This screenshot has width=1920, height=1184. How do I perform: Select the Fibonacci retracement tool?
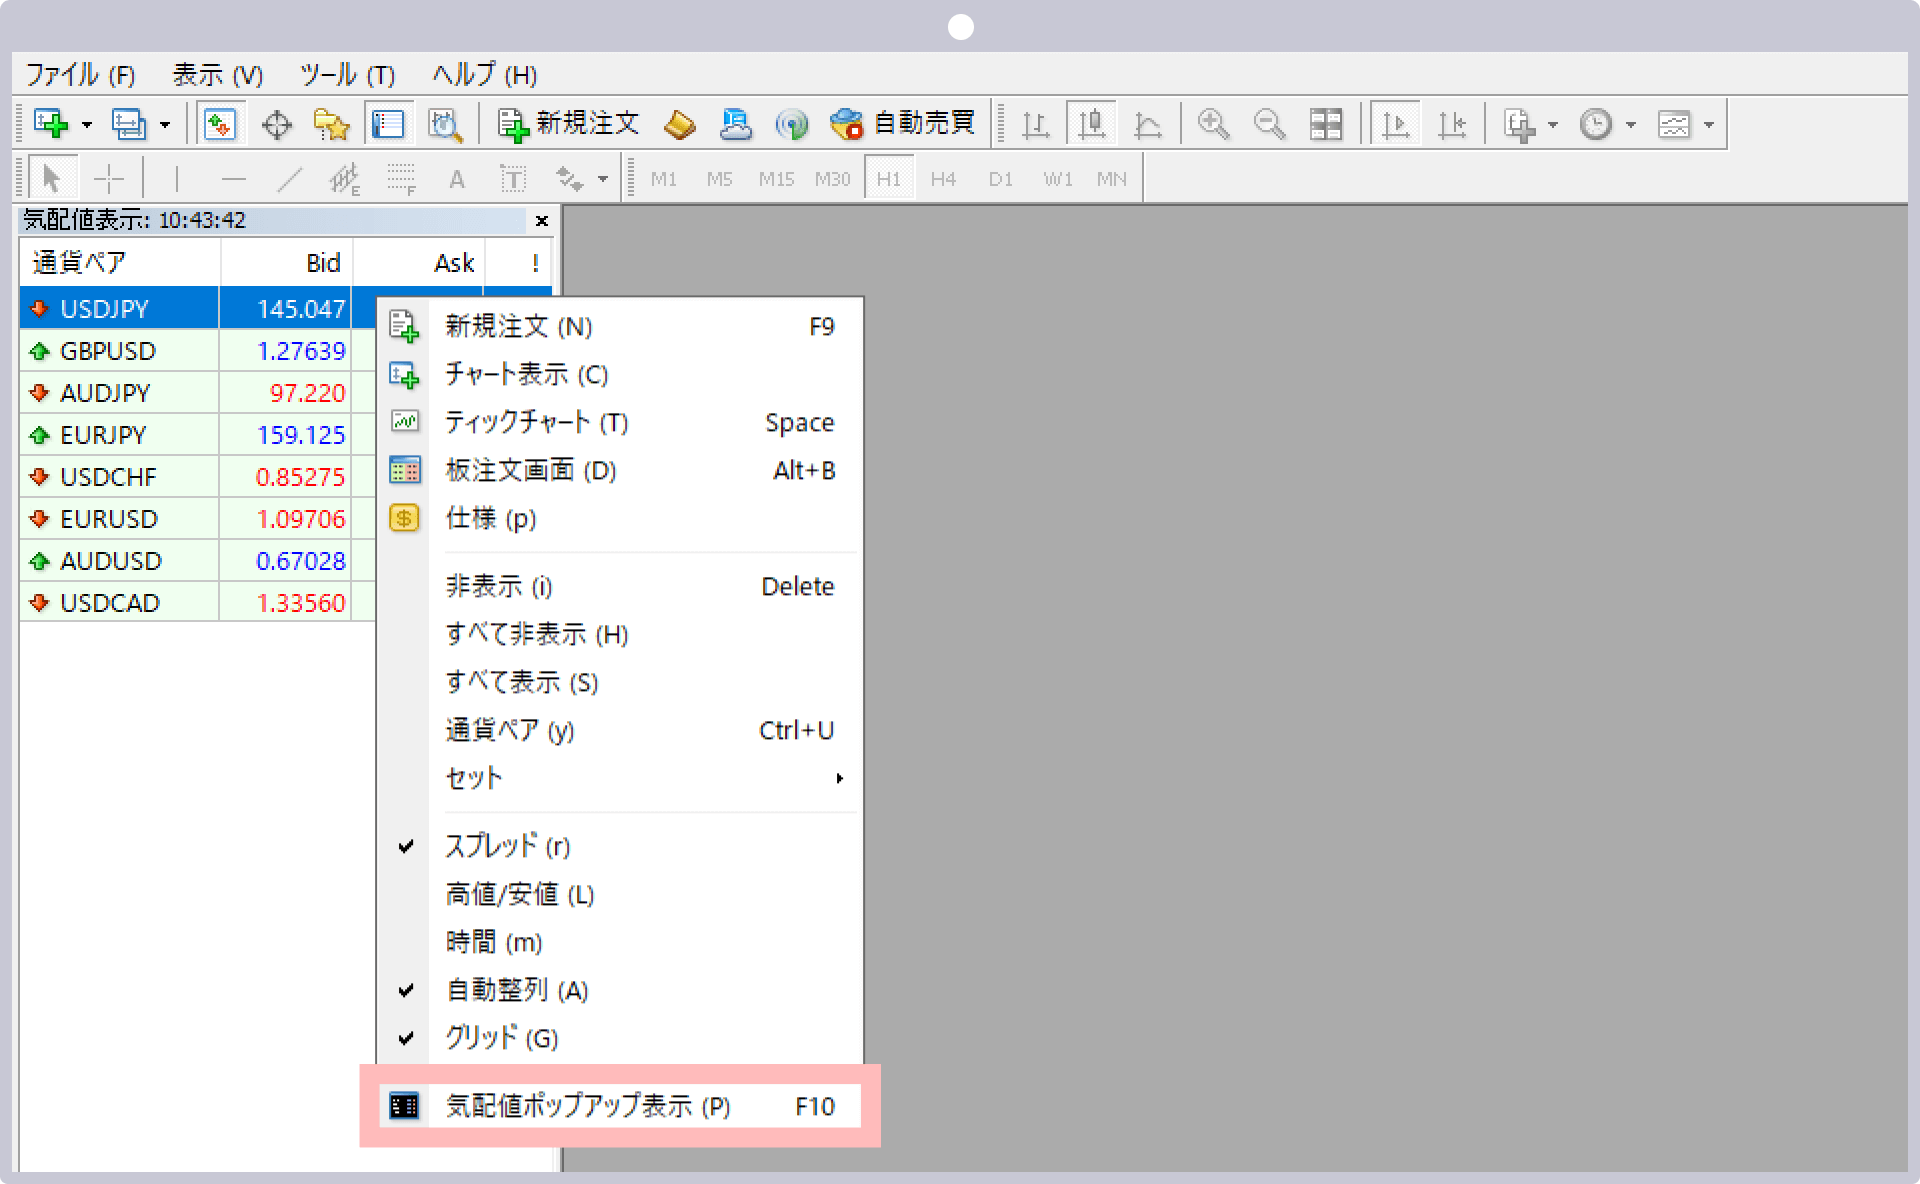pos(401,179)
